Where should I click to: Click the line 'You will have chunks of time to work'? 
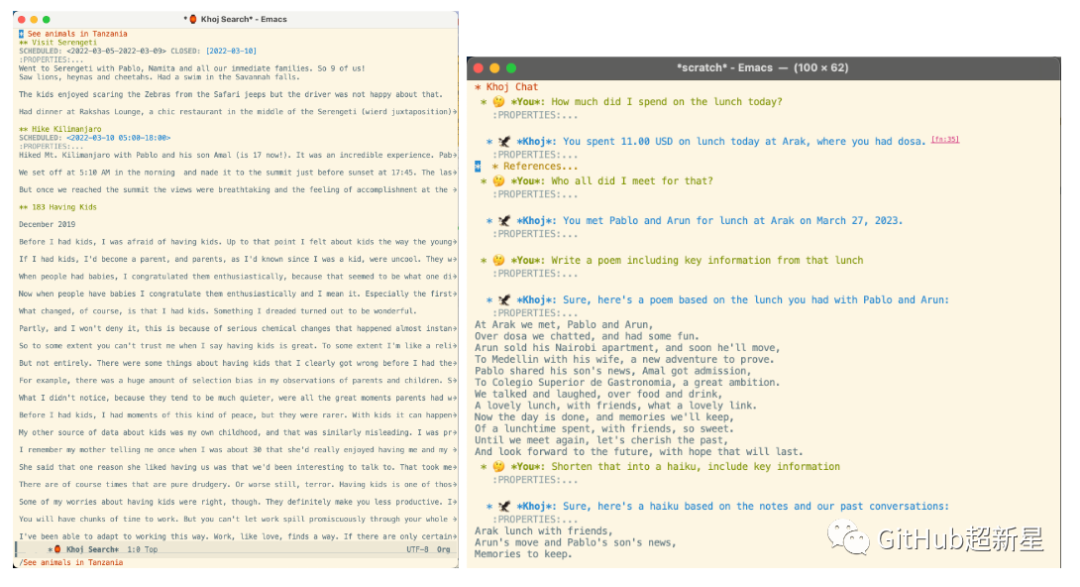pos(238,519)
